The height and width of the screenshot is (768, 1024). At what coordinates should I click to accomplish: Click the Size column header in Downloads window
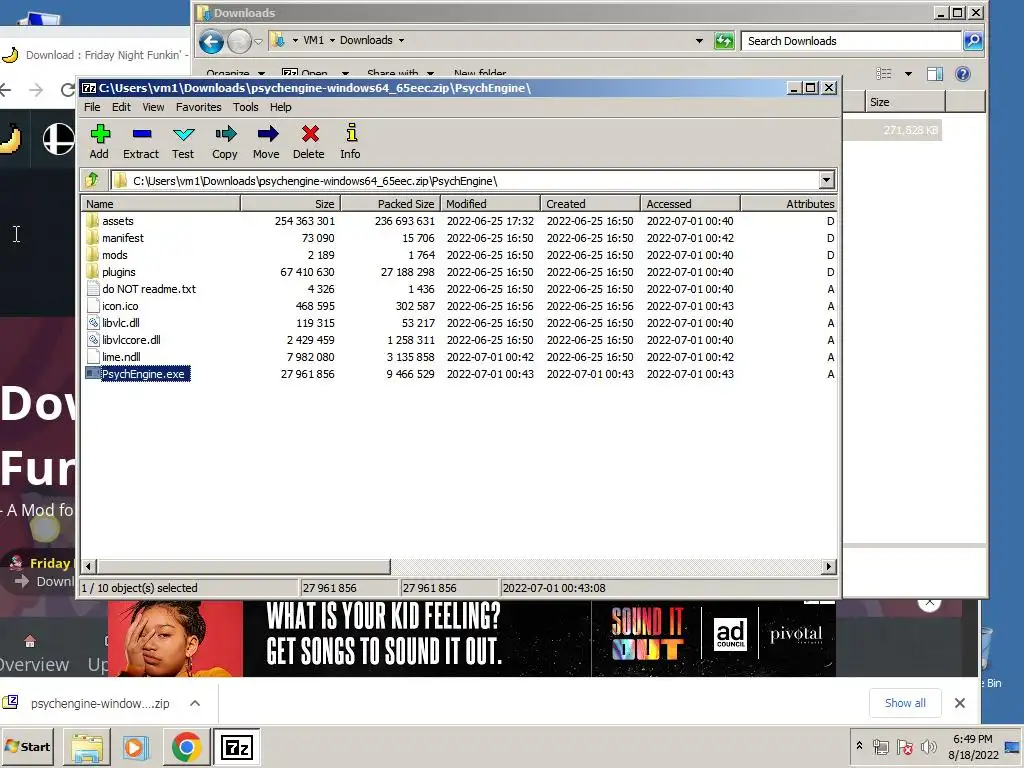tap(905, 102)
